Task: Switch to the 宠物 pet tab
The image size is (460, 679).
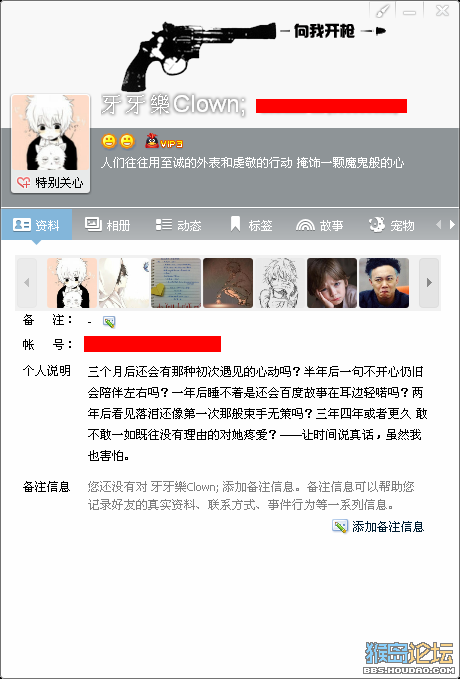Action: pos(392,225)
